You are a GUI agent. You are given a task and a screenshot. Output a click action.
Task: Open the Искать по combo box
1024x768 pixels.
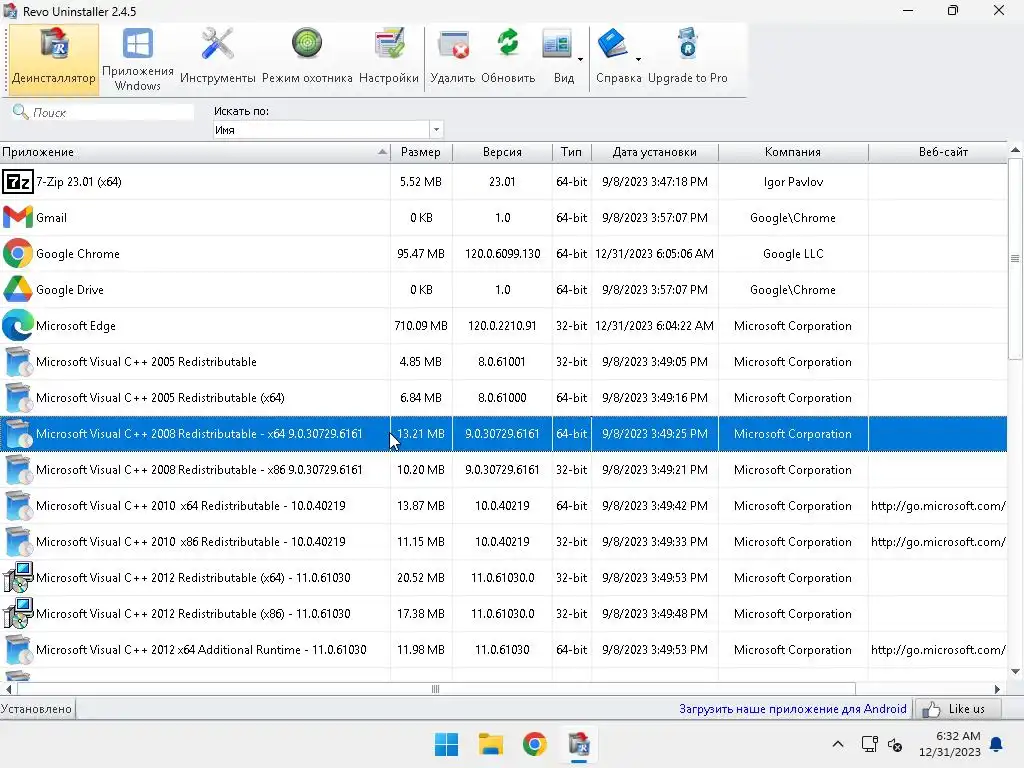tap(328, 129)
